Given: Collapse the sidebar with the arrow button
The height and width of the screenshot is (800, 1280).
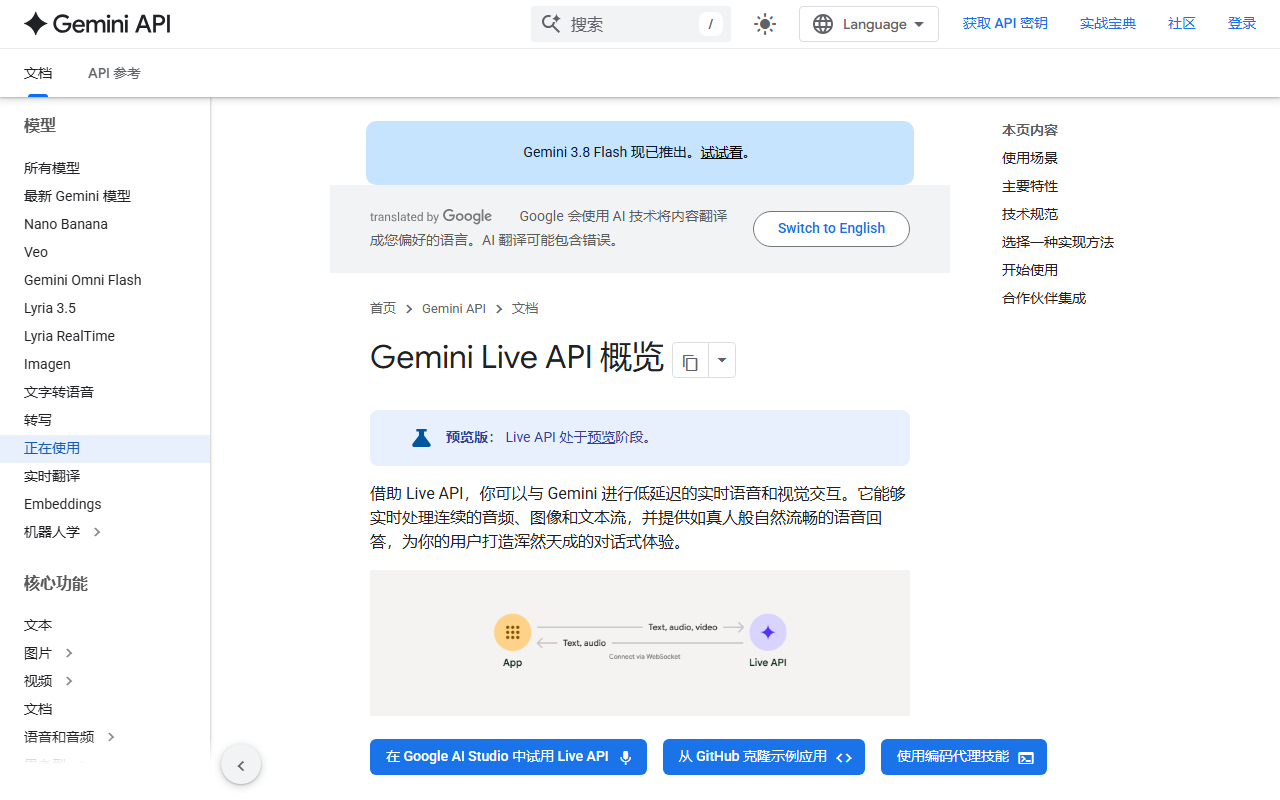Looking at the screenshot, I should pyautogui.click(x=241, y=766).
